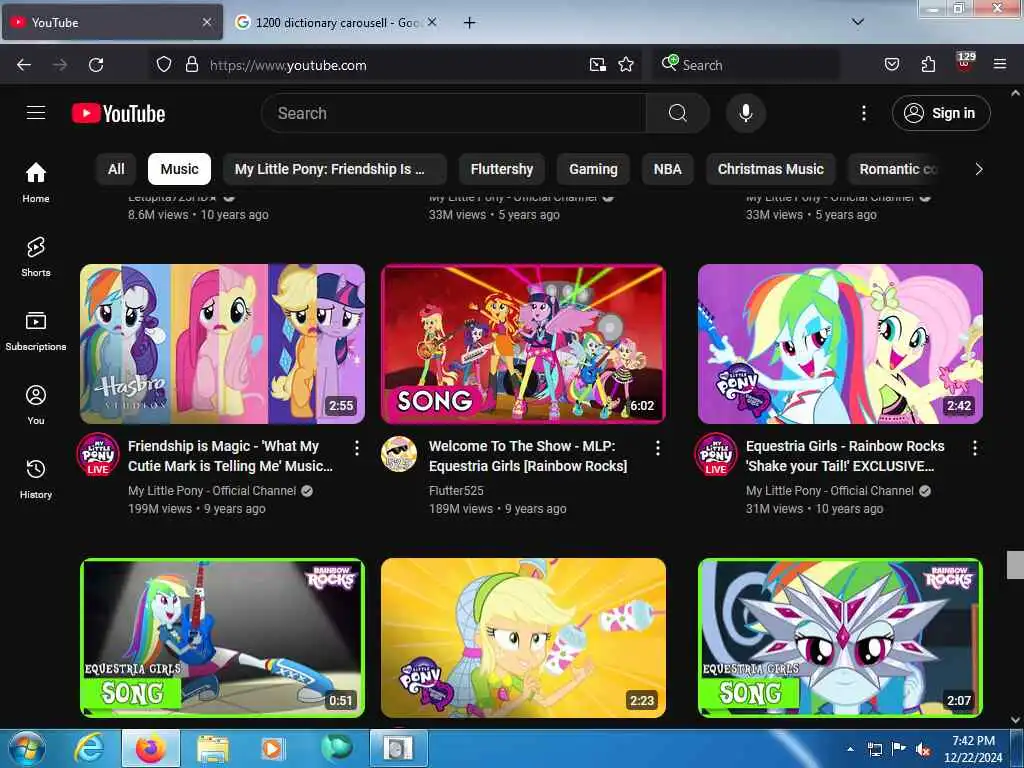1024x768 pixels.
Task: Open Windows Media Player from taskbar
Action: point(272,749)
